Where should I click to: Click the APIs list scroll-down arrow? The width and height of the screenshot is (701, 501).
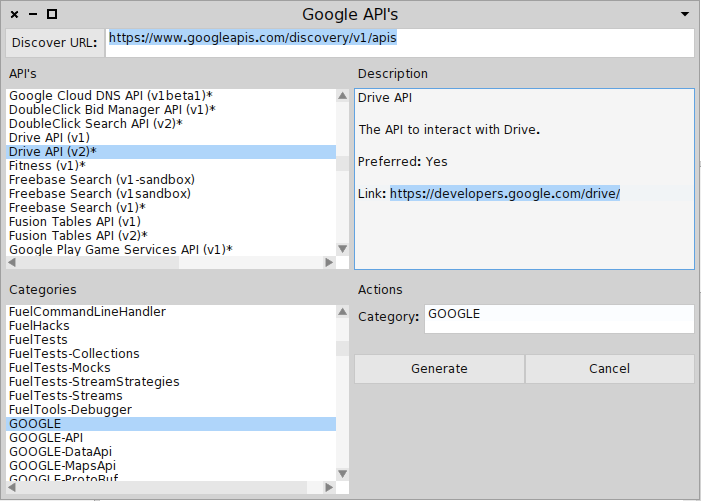coord(342,249)
